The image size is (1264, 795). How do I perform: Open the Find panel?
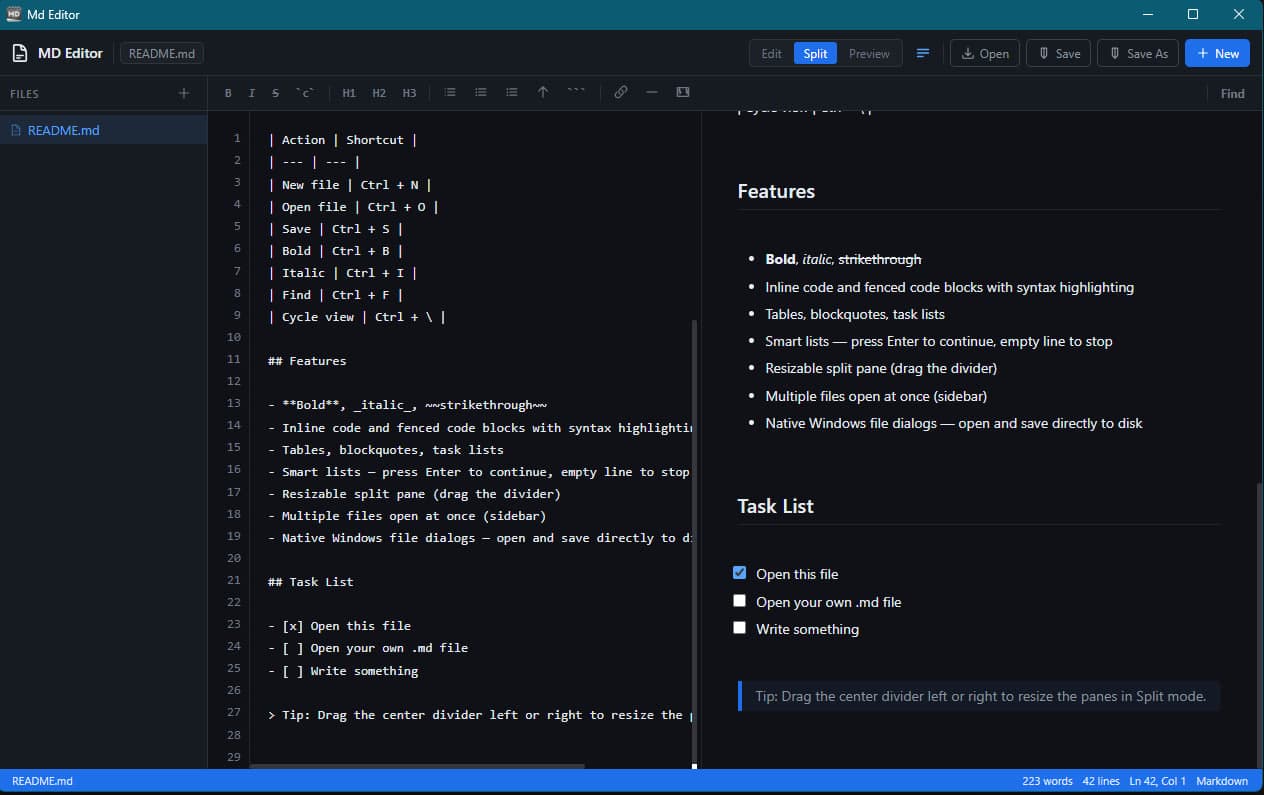1232,93
